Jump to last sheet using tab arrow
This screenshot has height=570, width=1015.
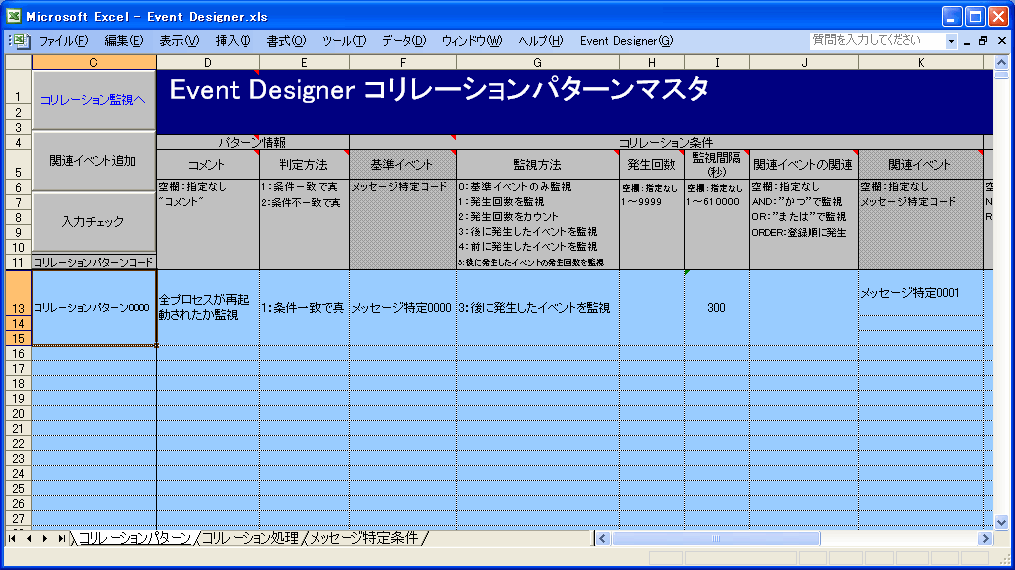click(x=62, y=538)
